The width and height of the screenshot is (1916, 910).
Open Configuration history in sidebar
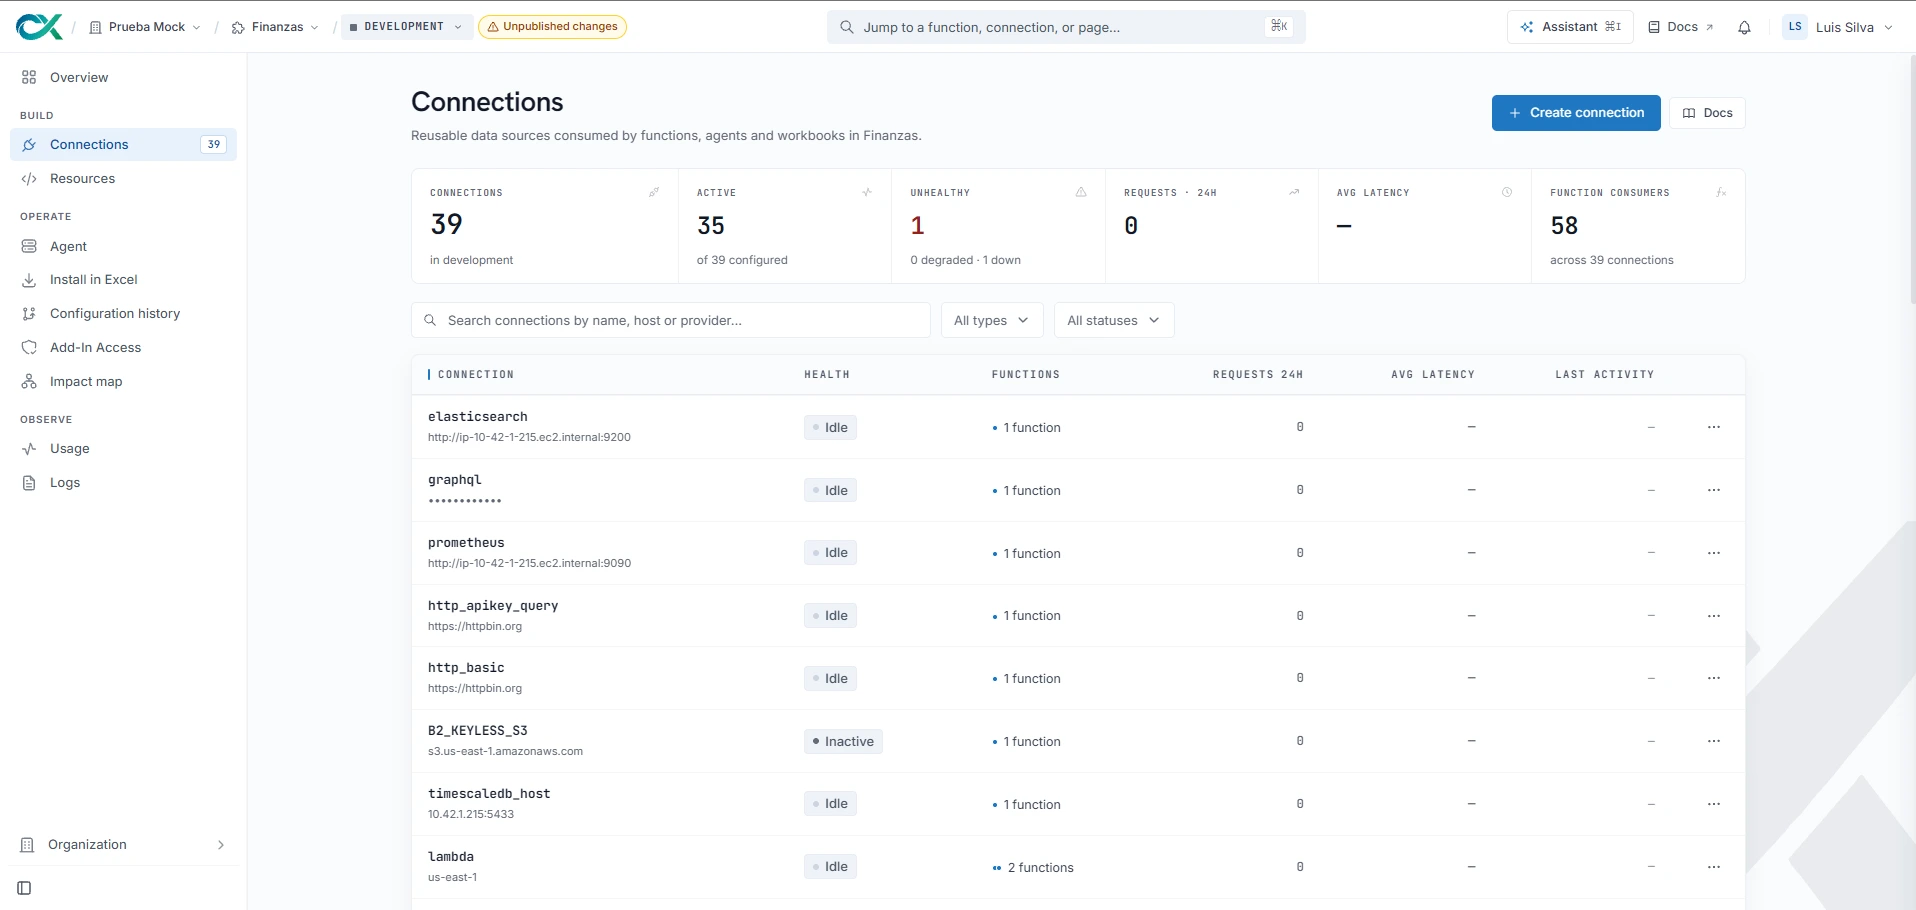point(123,314)
